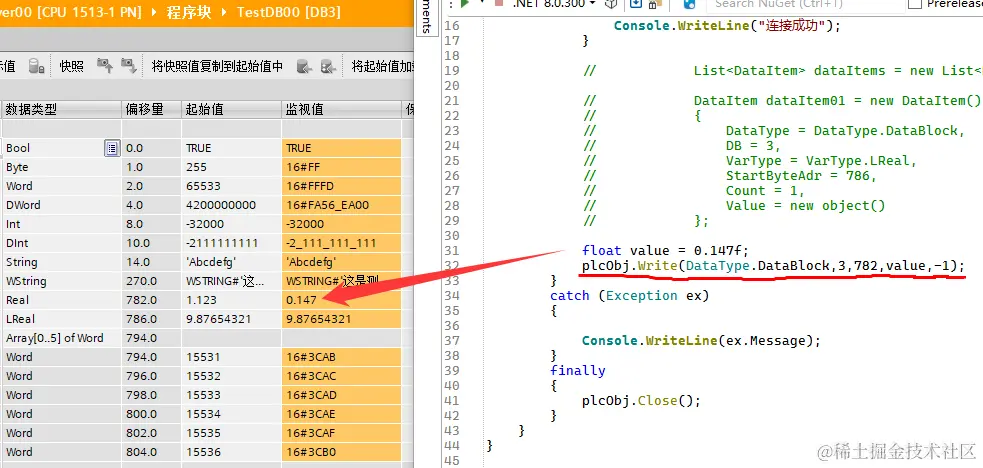Click the cube icon next to .NET 8.0.300
The height and width of the screenshot is (468, 983).
click(612, 4)
